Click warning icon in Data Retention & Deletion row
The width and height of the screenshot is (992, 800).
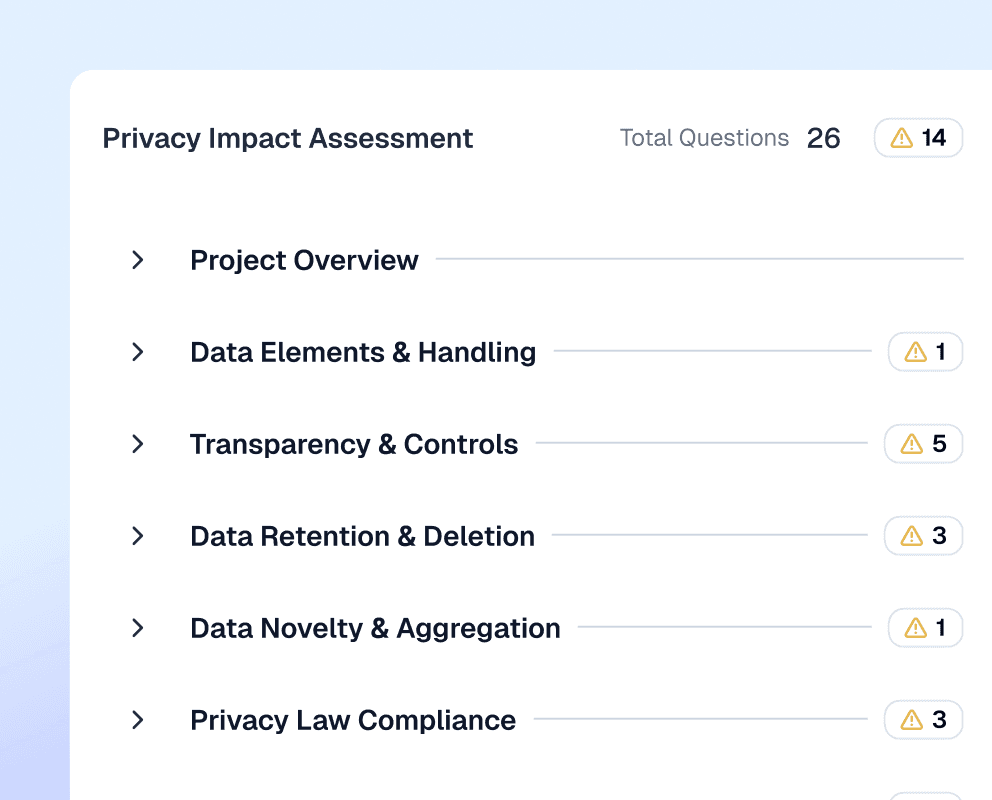(912, 536)
